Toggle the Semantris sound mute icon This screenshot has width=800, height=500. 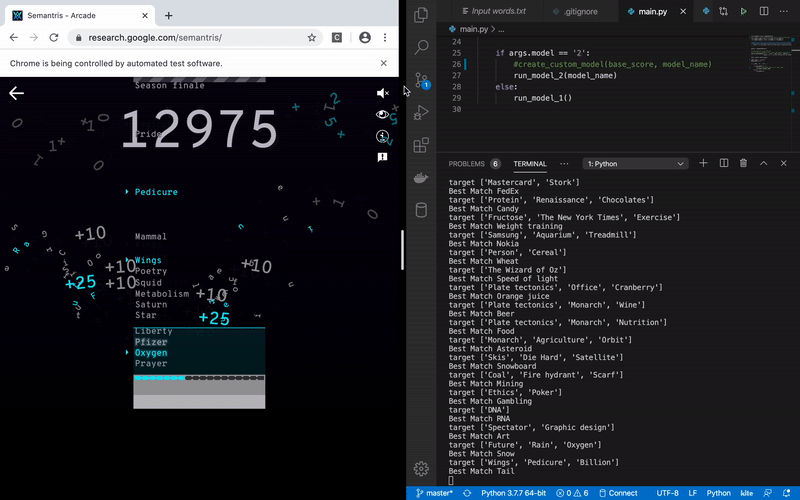tap(382, 93)
